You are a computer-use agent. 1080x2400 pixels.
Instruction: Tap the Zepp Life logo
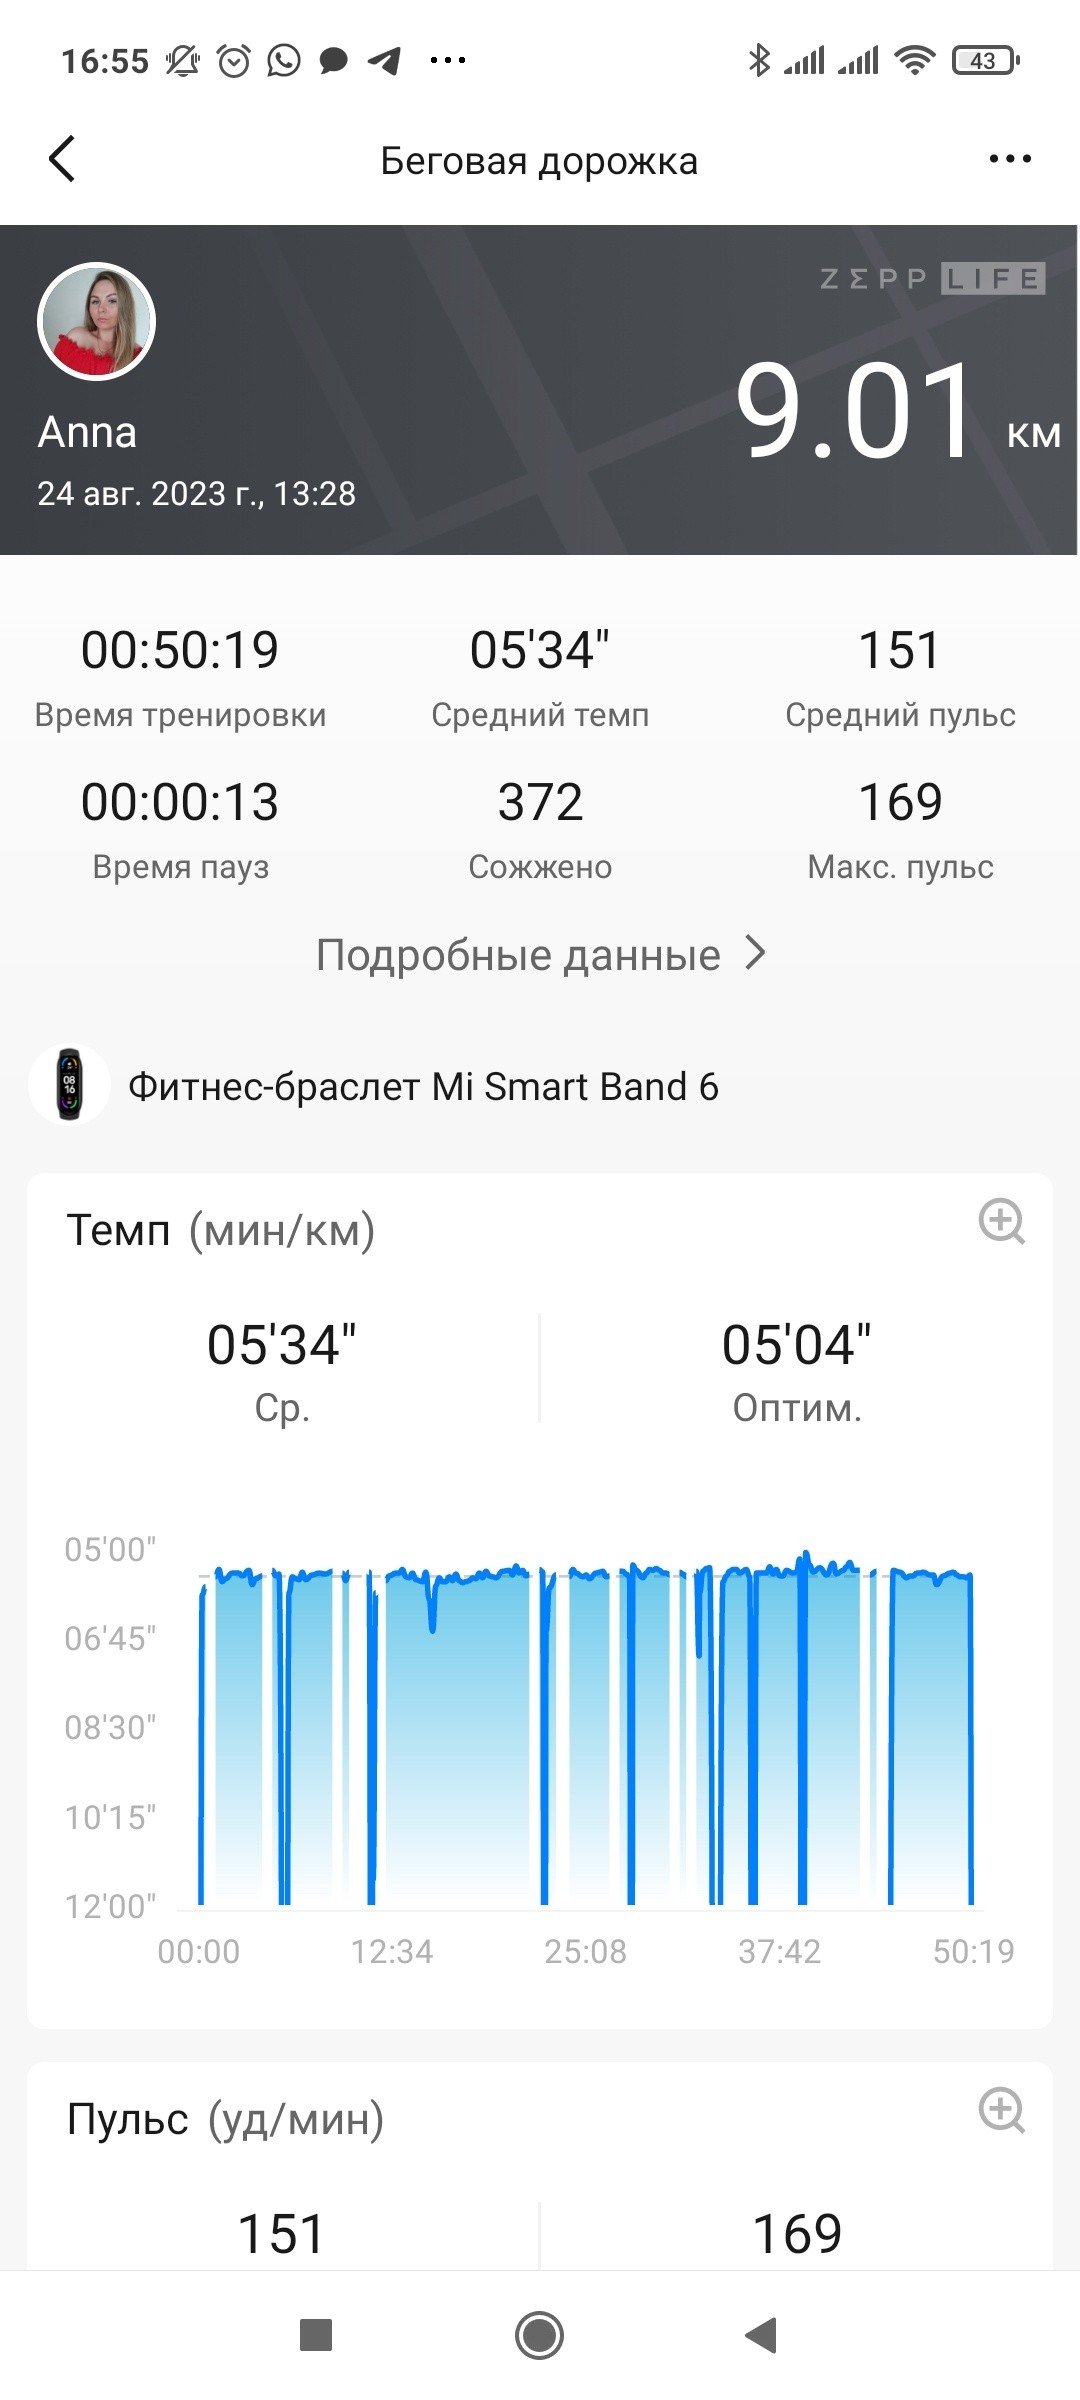click(932, 279)
